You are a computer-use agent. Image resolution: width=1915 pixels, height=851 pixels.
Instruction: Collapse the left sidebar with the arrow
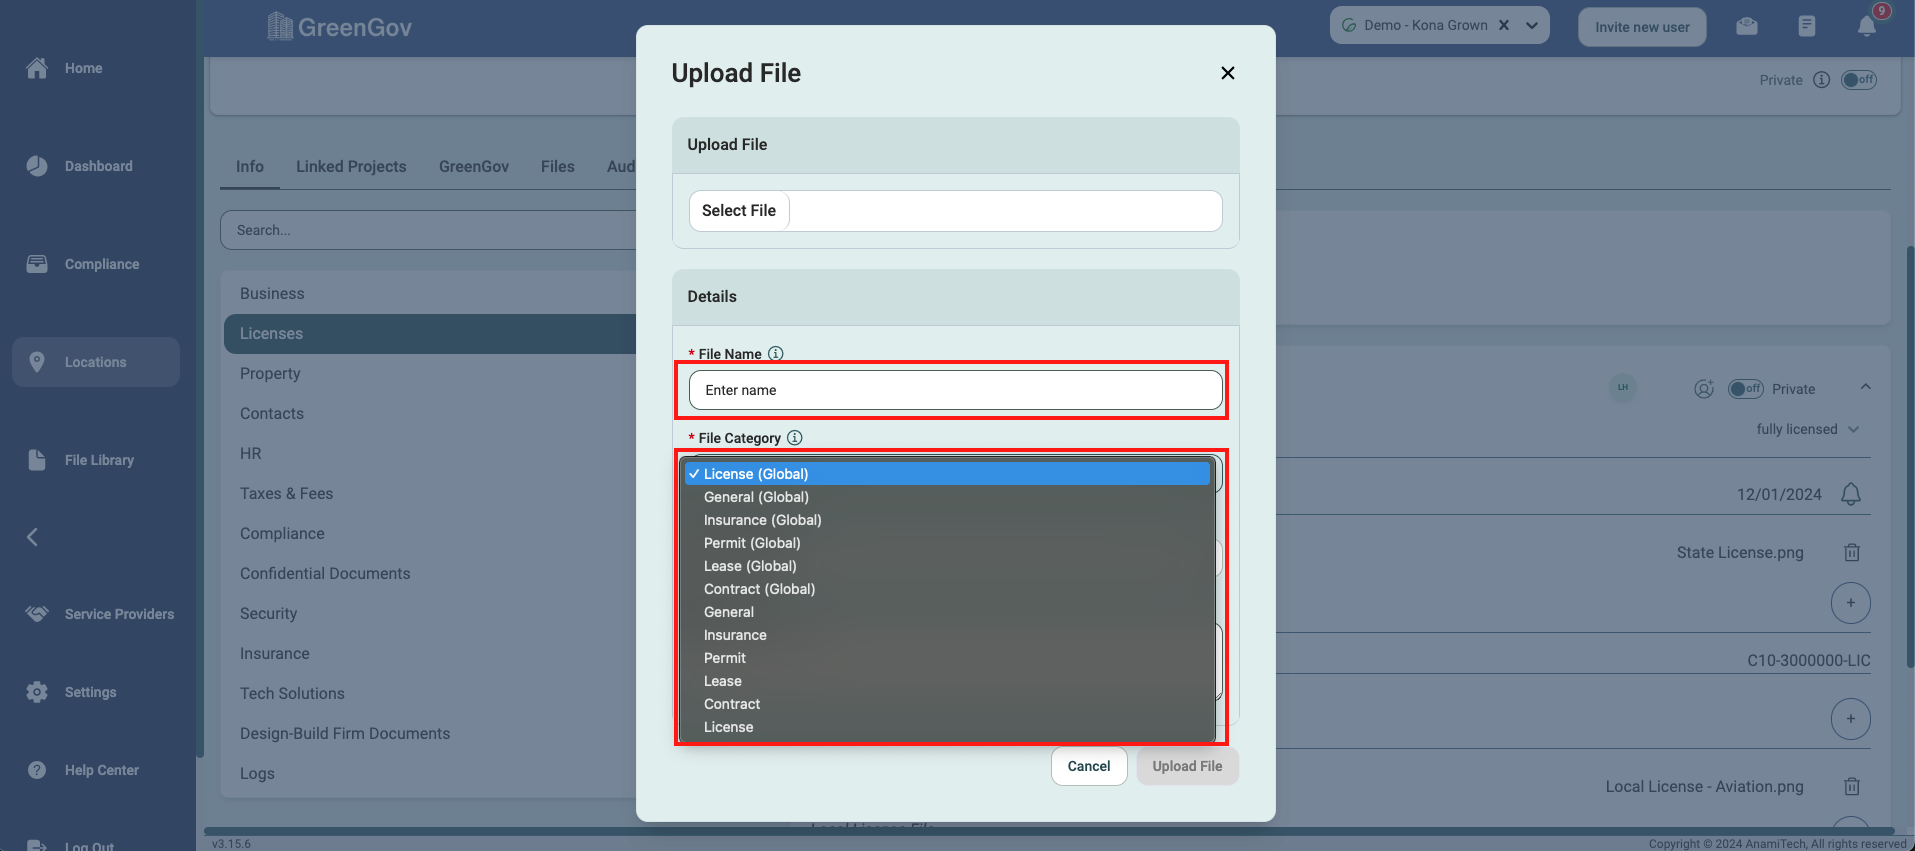coord(32,537)
